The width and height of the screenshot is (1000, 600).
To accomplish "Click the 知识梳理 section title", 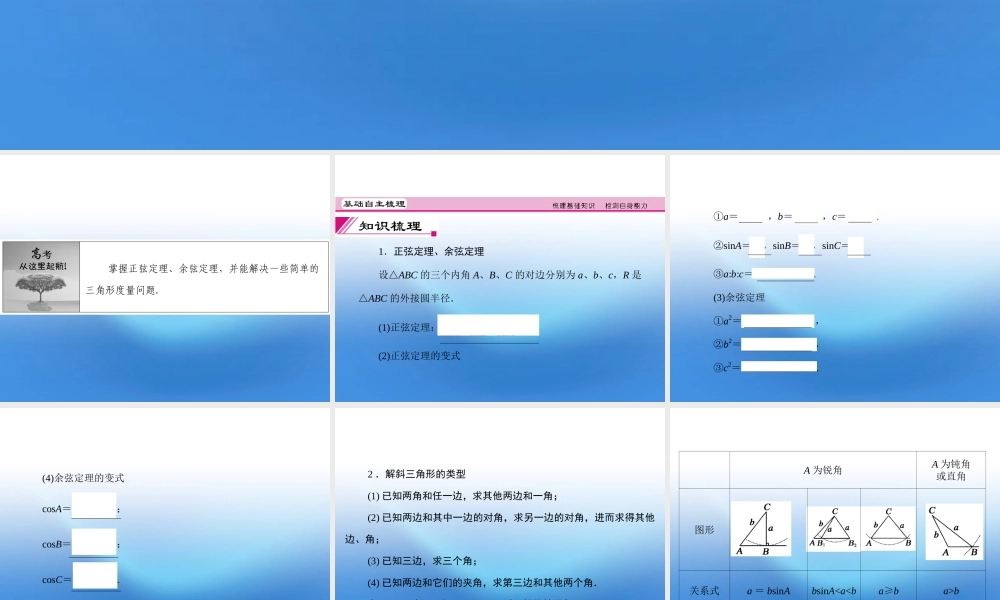I will coord(390,226).
